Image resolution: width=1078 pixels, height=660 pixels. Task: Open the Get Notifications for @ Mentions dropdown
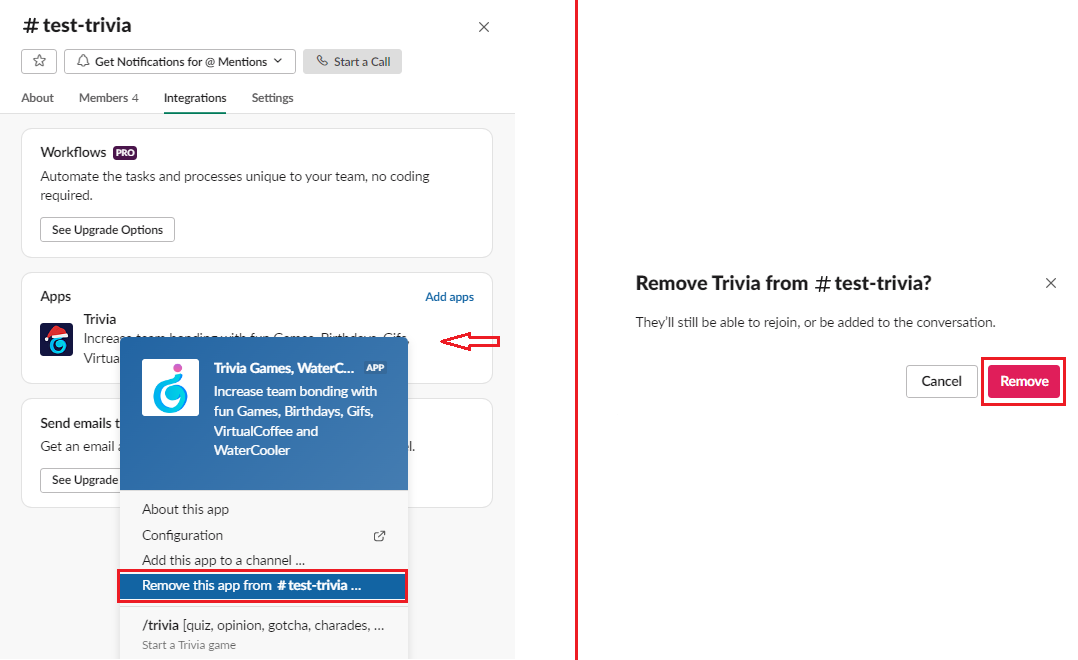tap(179, 61)
